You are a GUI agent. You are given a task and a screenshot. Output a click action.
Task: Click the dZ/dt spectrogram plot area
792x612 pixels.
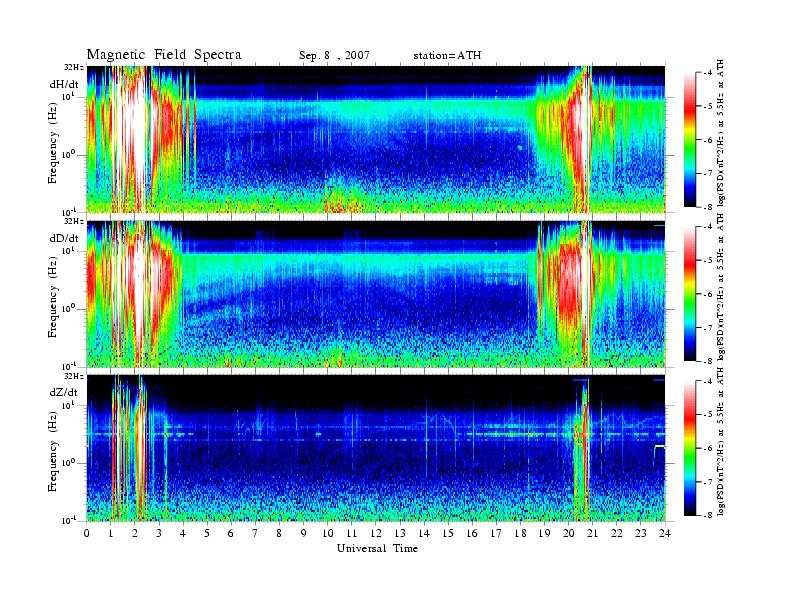pyautogui.click(x=376, y=448)
